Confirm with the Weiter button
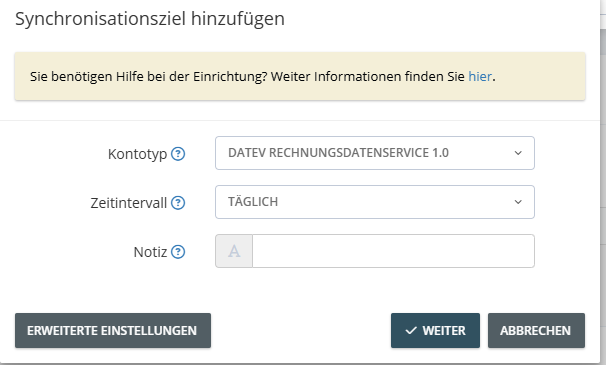Image resolution: width=606 pixels, height=365 pixels. point(435,331)
